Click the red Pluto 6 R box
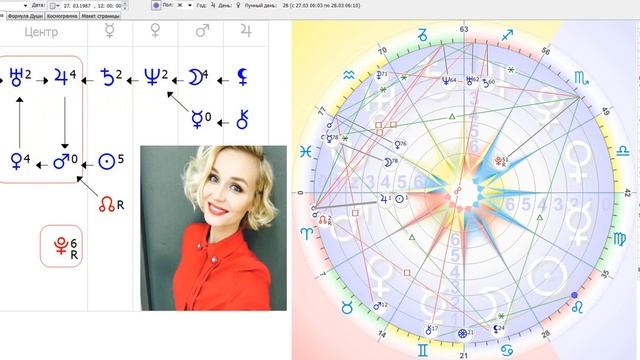 tap(61, 246)
